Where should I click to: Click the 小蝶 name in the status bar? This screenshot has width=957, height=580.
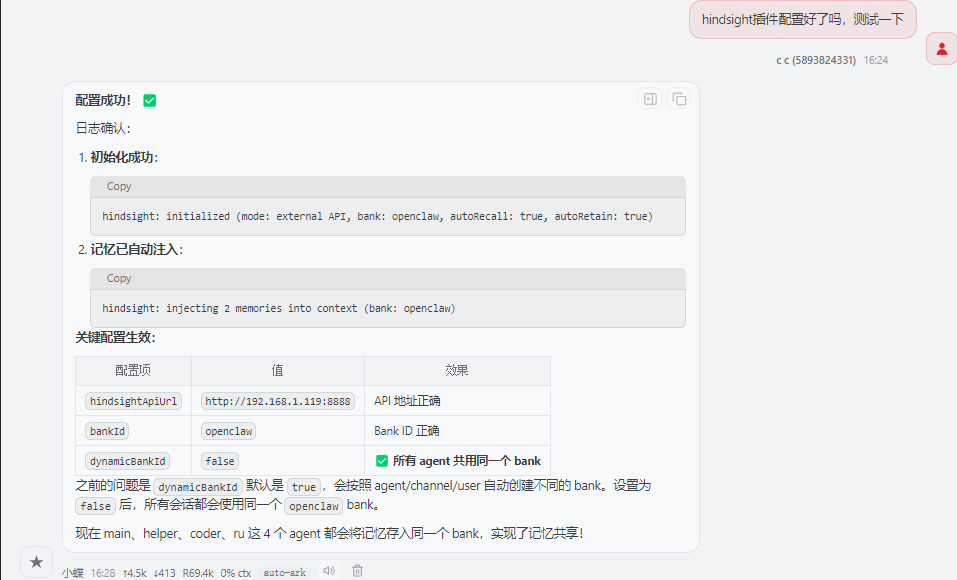(73, 571)
